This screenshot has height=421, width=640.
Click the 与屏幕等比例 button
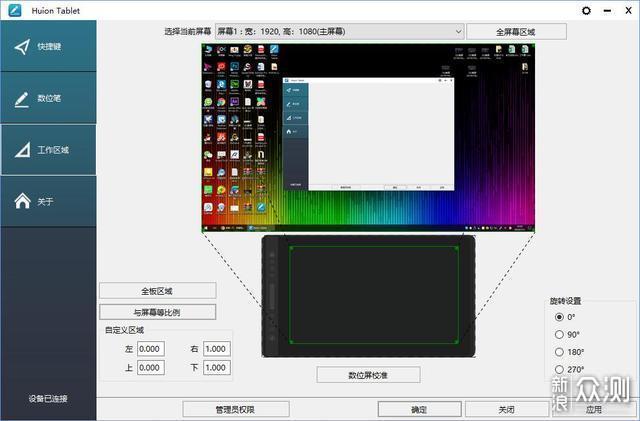pyautogui.click(x=158, y=312)
